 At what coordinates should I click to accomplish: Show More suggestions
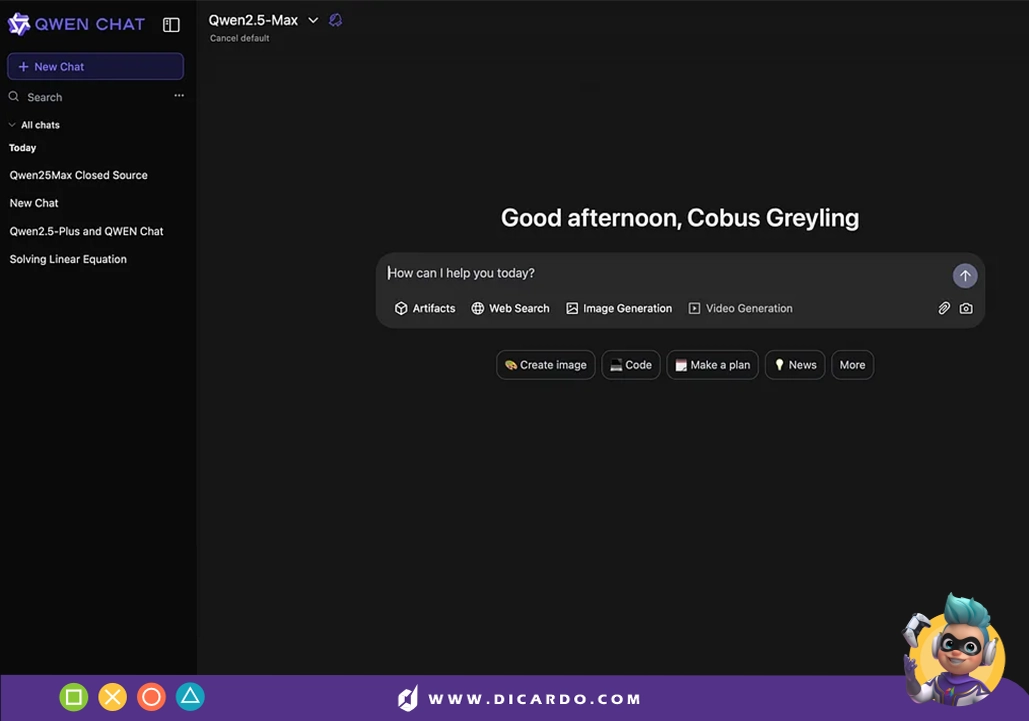(852, 365)
